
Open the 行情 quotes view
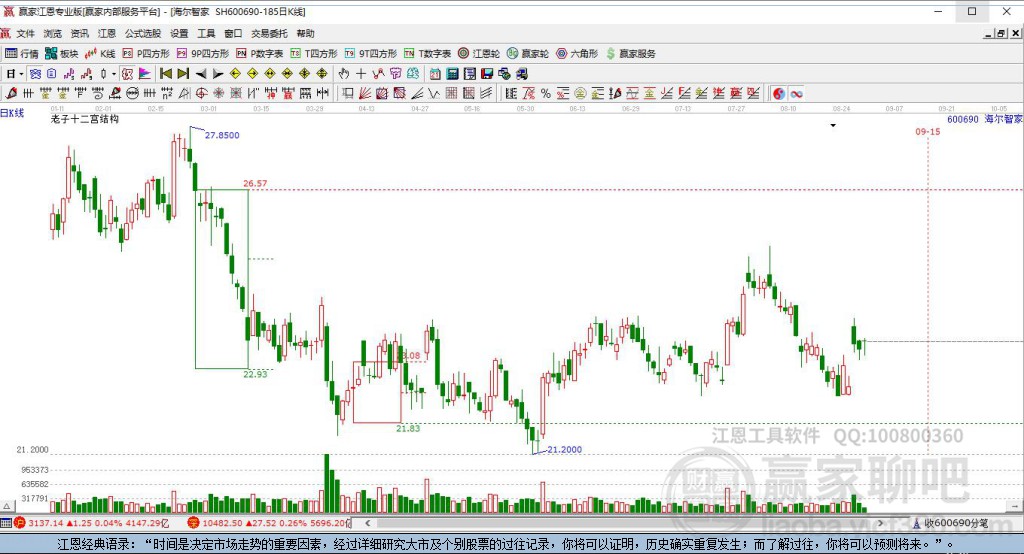tap(22, 54)
